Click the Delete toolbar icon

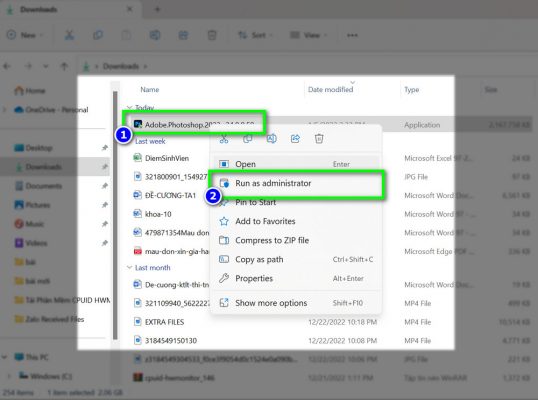coord(212,35)
